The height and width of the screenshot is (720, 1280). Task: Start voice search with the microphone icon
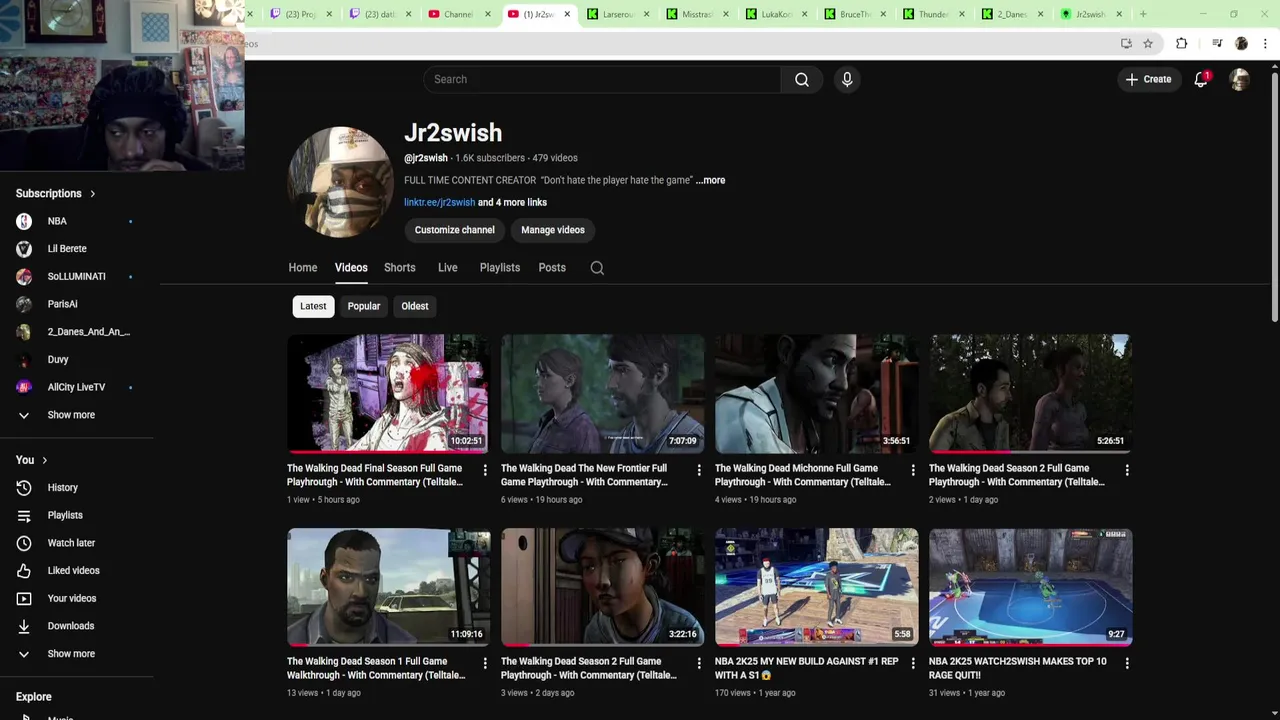point(847,79)
